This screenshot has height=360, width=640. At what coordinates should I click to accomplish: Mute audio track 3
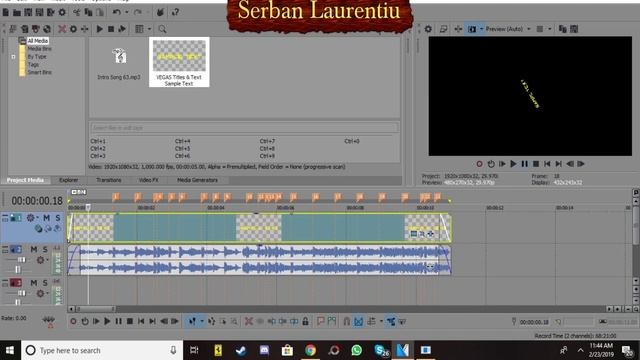[x=33, y=282]
